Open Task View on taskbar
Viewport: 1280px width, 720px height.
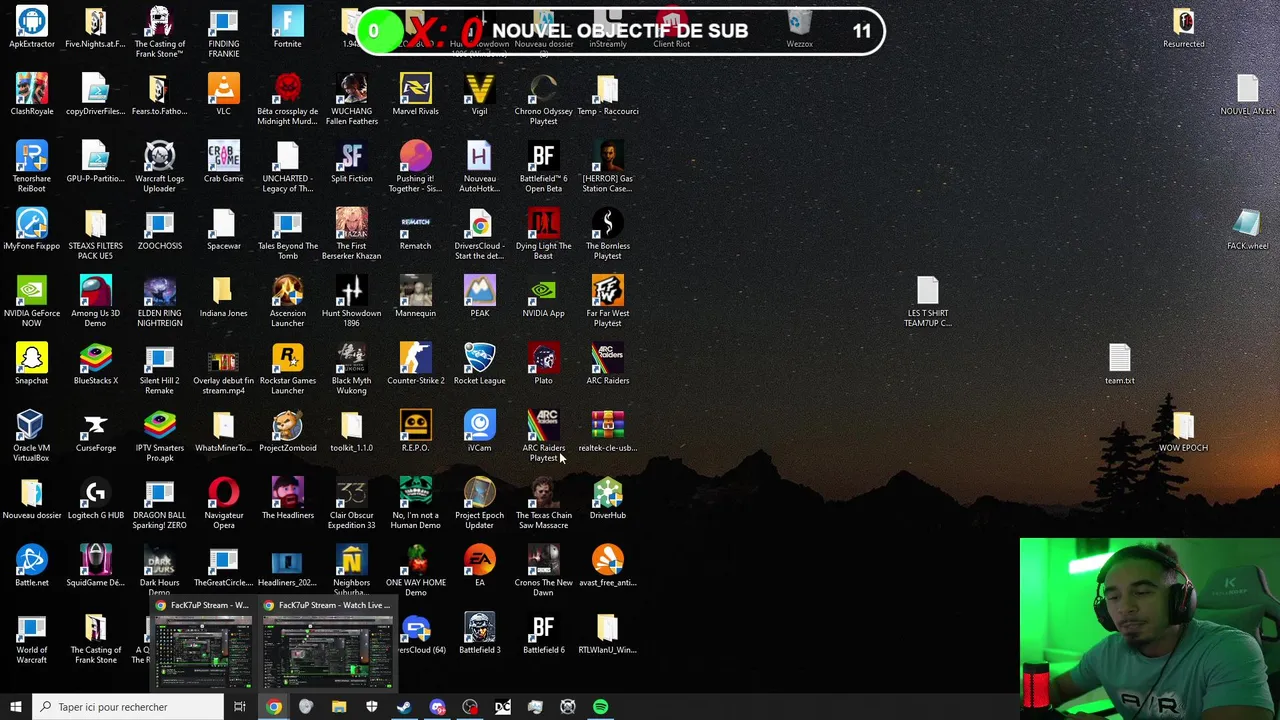tap(240, 707)
